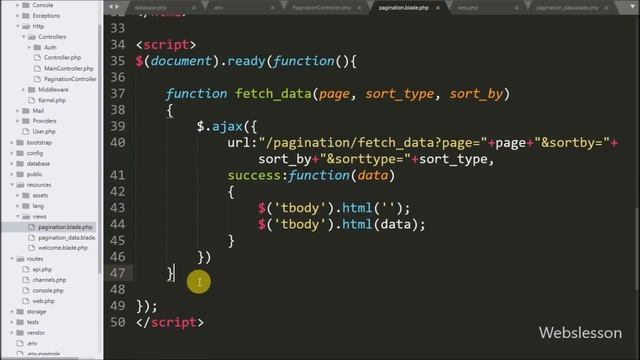
Task: Click the .env file icon in sidebar
Action: coord(20,343)
